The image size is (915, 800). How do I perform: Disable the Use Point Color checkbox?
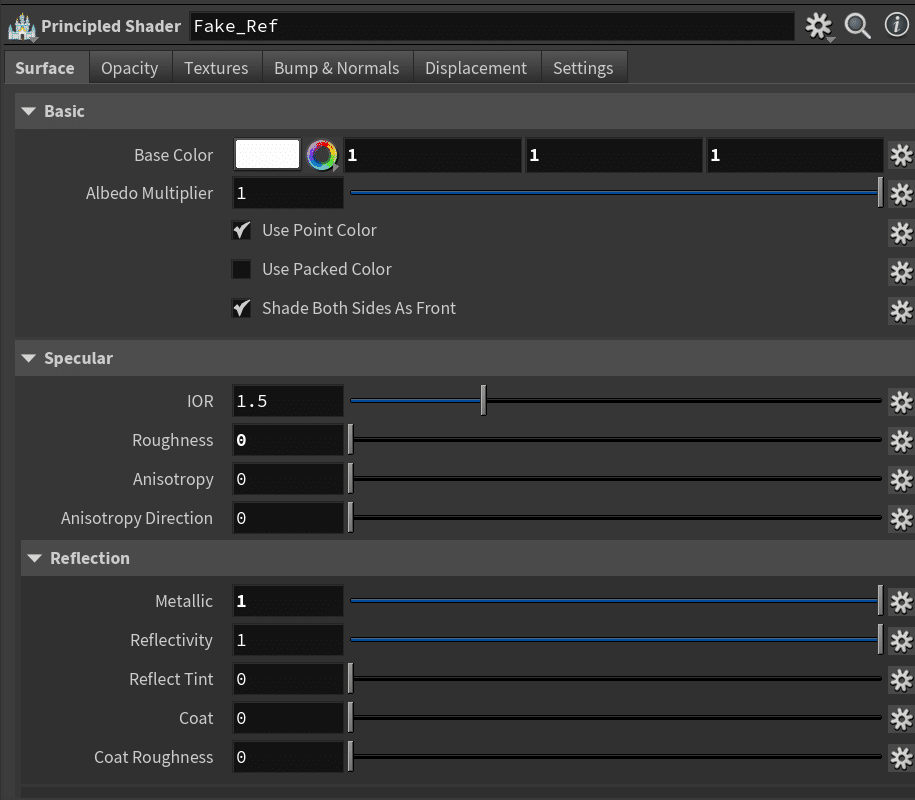242,231
